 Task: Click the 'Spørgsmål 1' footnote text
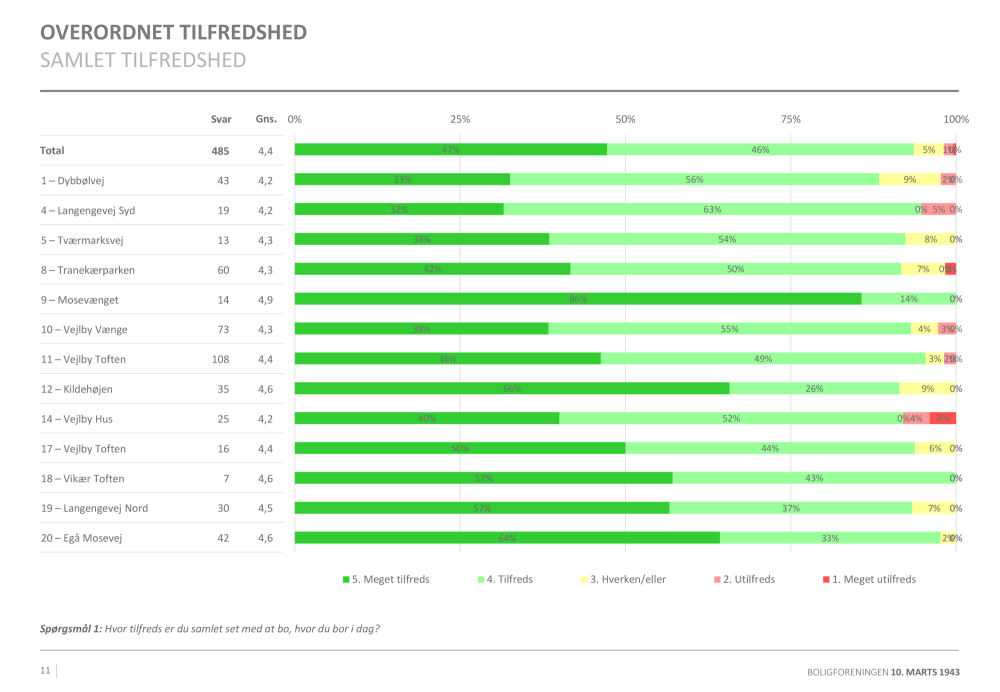(x=210, y=629)
